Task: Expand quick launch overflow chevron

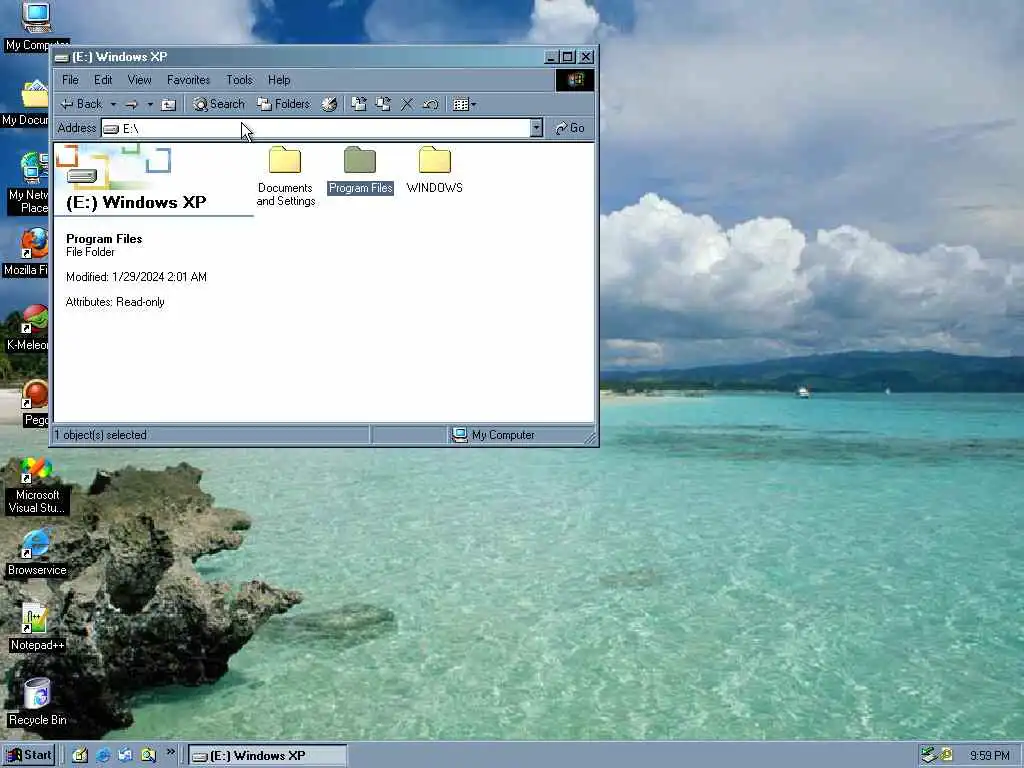Action: [x=170, y=752]
